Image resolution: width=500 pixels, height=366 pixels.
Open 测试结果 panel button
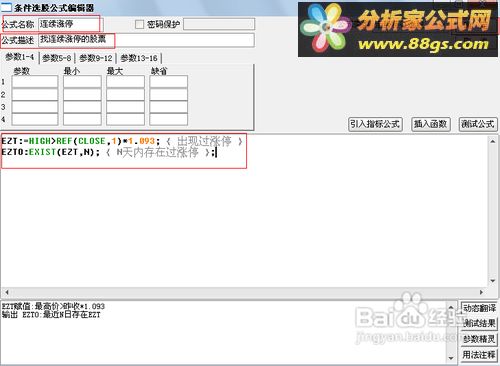tap(479, 323)
